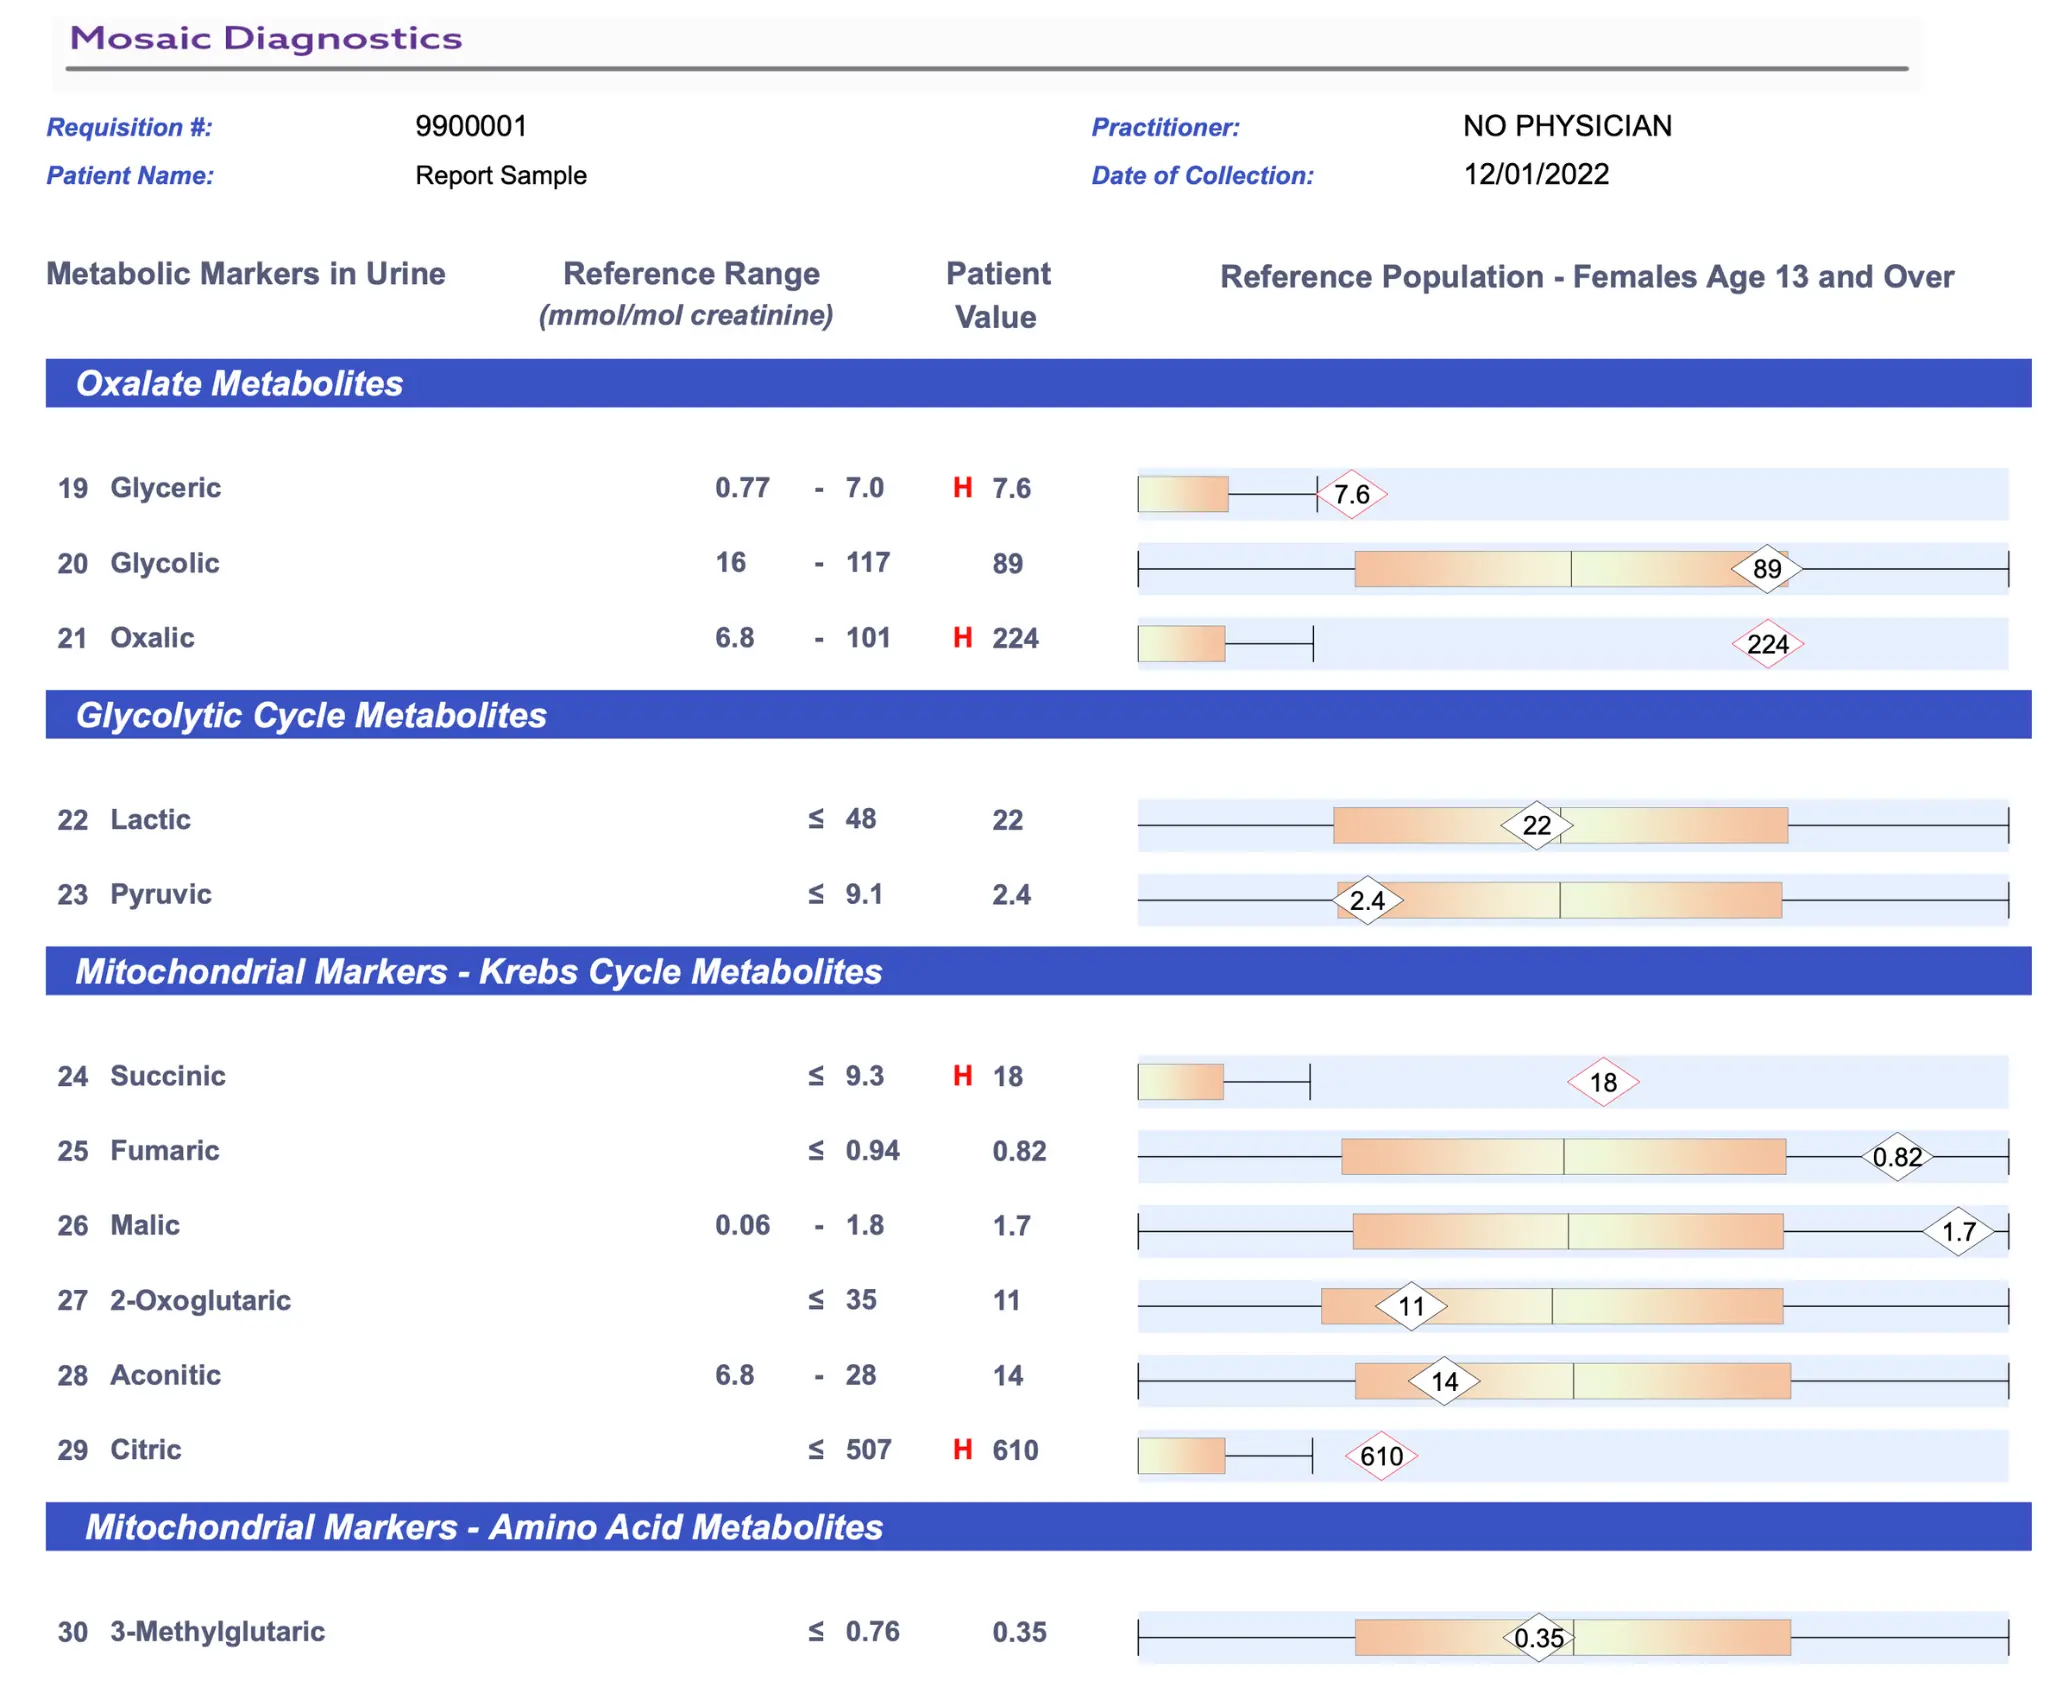The width and height of the screenshot is (2048, 1682).
Task: Click the 0.35 diamond for 3-Methylglutaric
Action: [1538, 1638]
